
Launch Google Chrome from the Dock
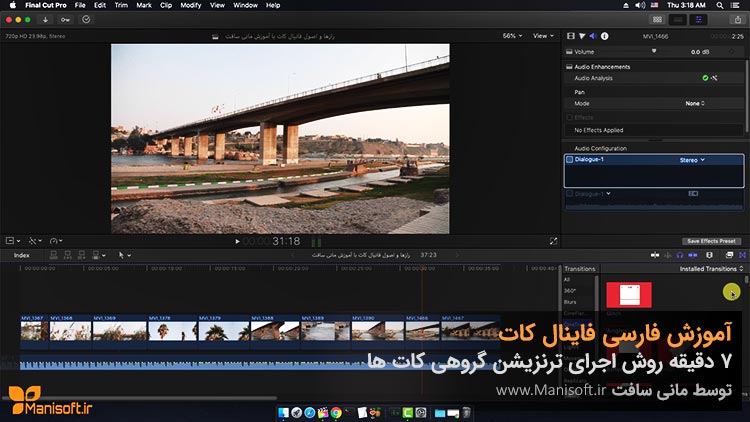336,412
